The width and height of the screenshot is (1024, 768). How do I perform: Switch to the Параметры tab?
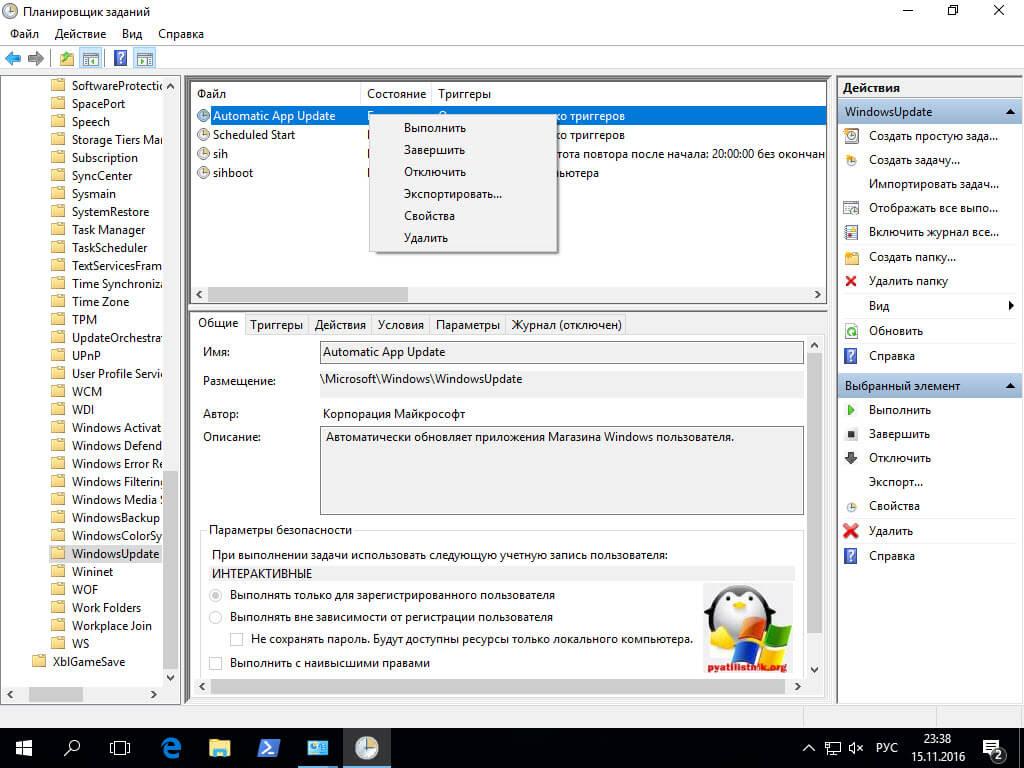pos(468,325)
